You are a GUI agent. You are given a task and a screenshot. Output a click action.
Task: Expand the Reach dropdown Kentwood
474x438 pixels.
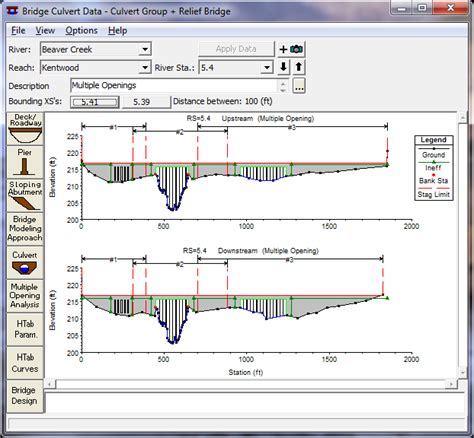click(145, 68)
